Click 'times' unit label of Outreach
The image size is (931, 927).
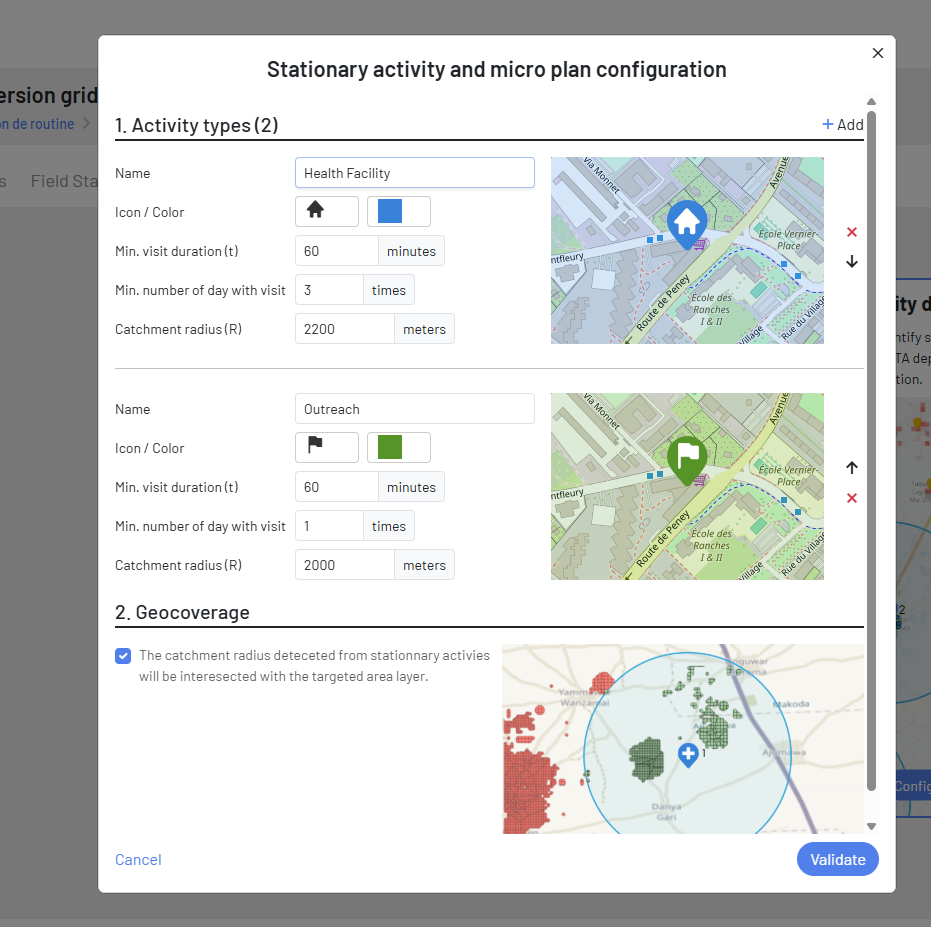click(x=389, y=526)
